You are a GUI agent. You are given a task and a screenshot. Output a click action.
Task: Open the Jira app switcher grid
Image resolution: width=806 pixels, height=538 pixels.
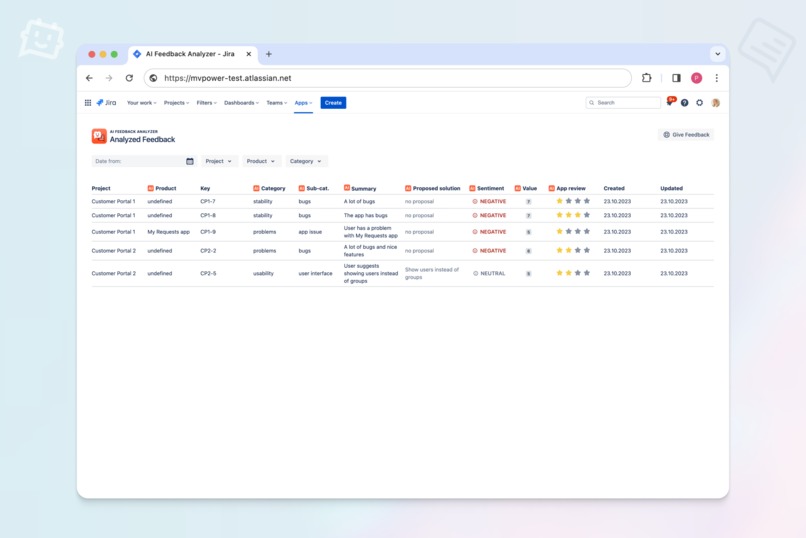point(88,103)
